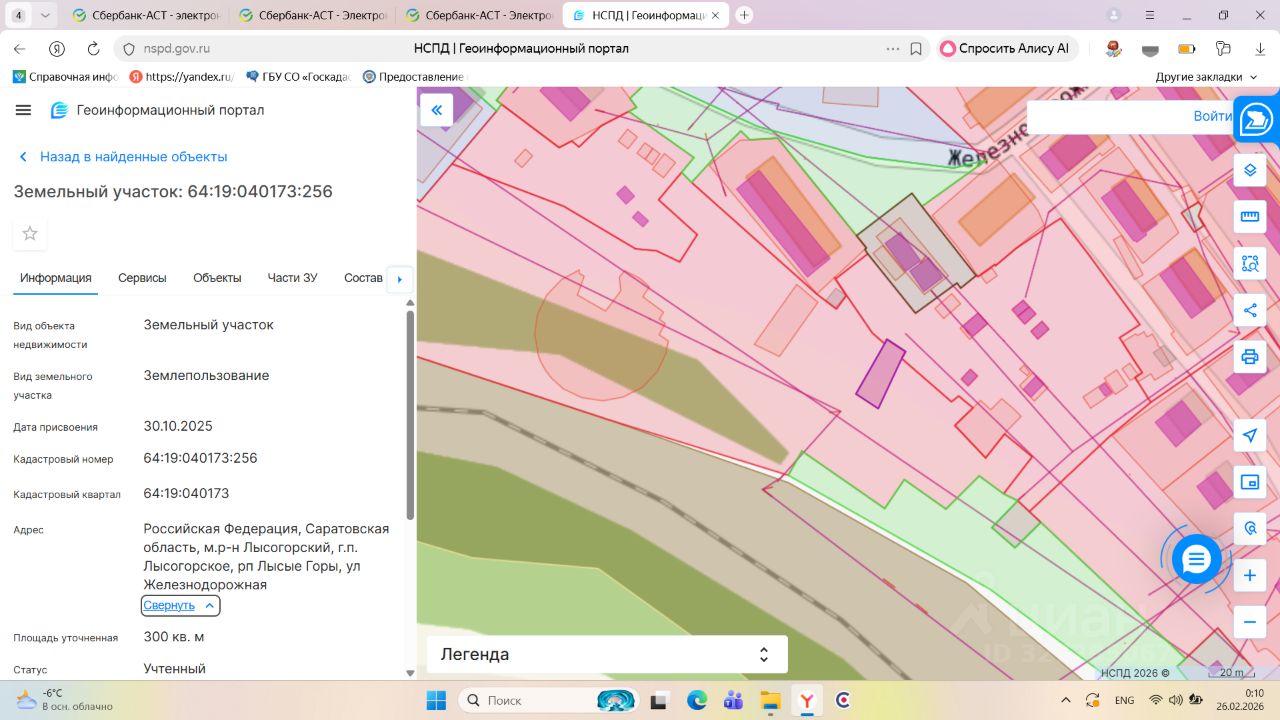This screenshot has height=720, width=1280.
Task: Select the ruler measurement tool
Action: (x=1249, y=217)
